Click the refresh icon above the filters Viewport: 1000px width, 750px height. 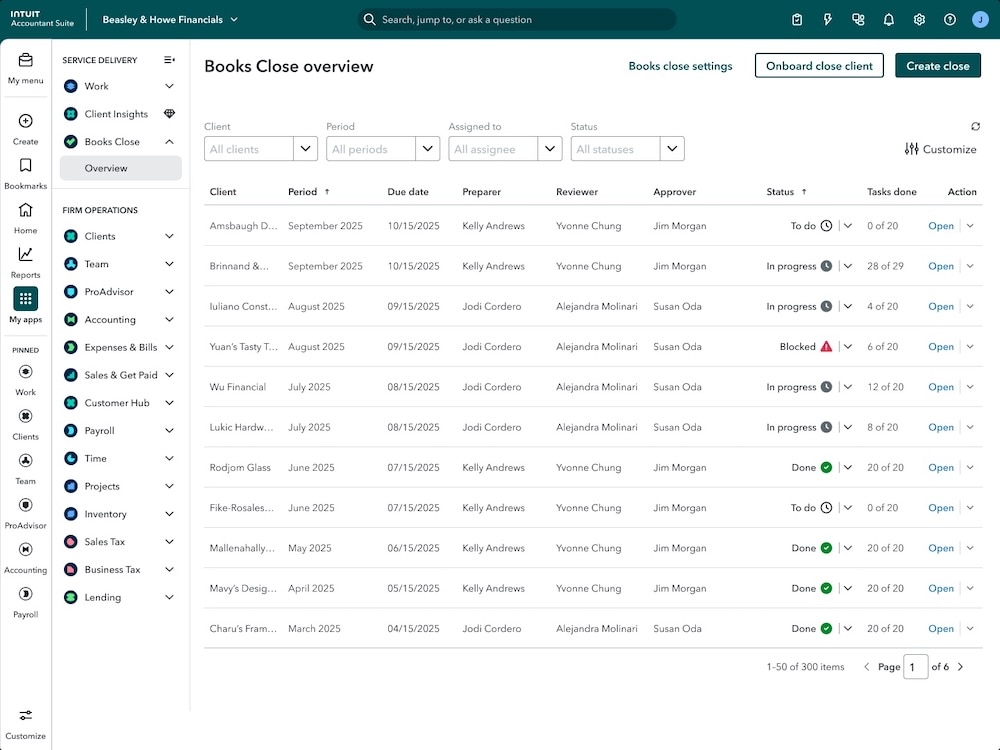point(975,127)
